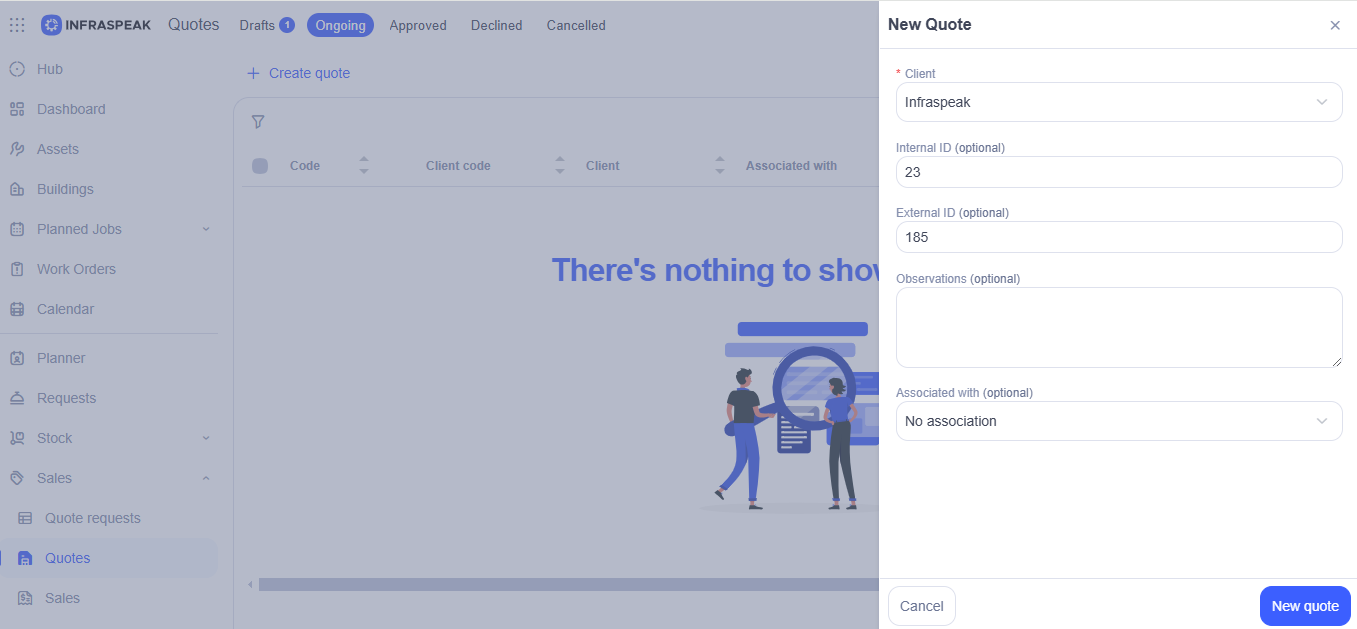Focus the Internal ID field
1357x629 pixels.
click(x=1119, y=172)
